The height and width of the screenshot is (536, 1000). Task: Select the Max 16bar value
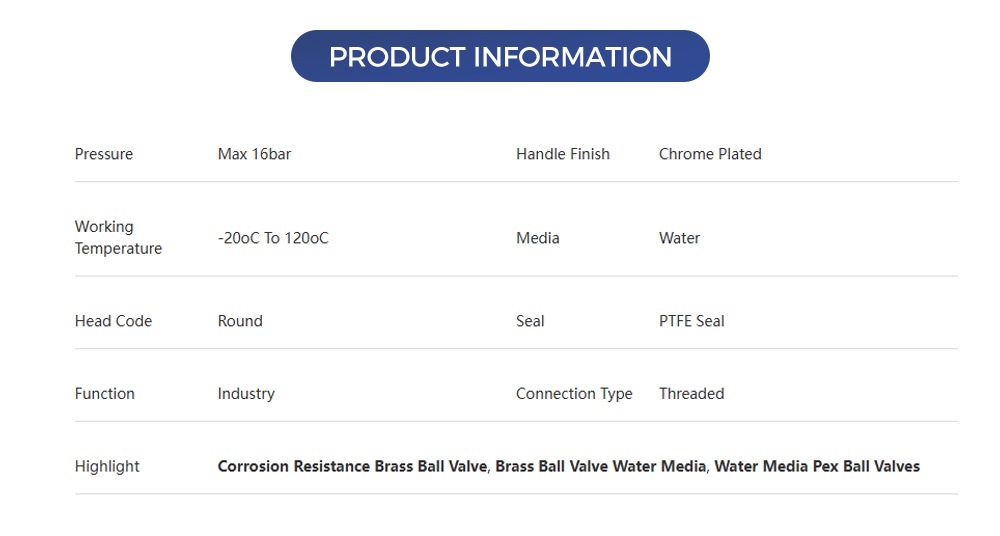point(254,154)
